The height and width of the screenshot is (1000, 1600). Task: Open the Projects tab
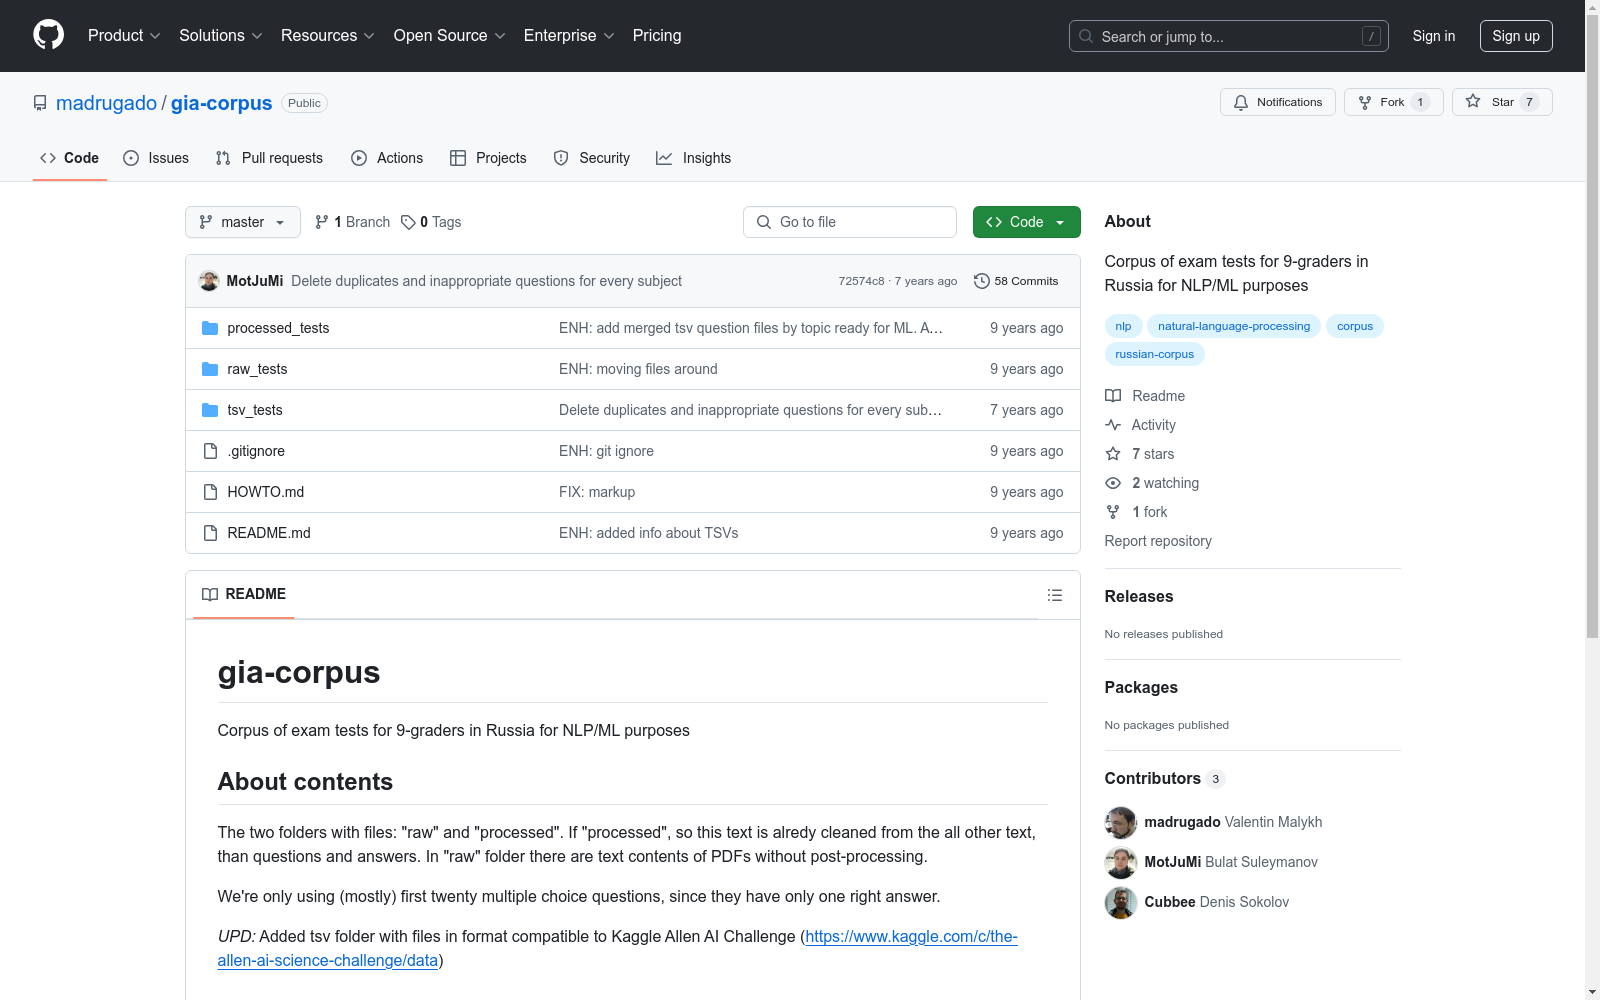(x=488, y=158)
